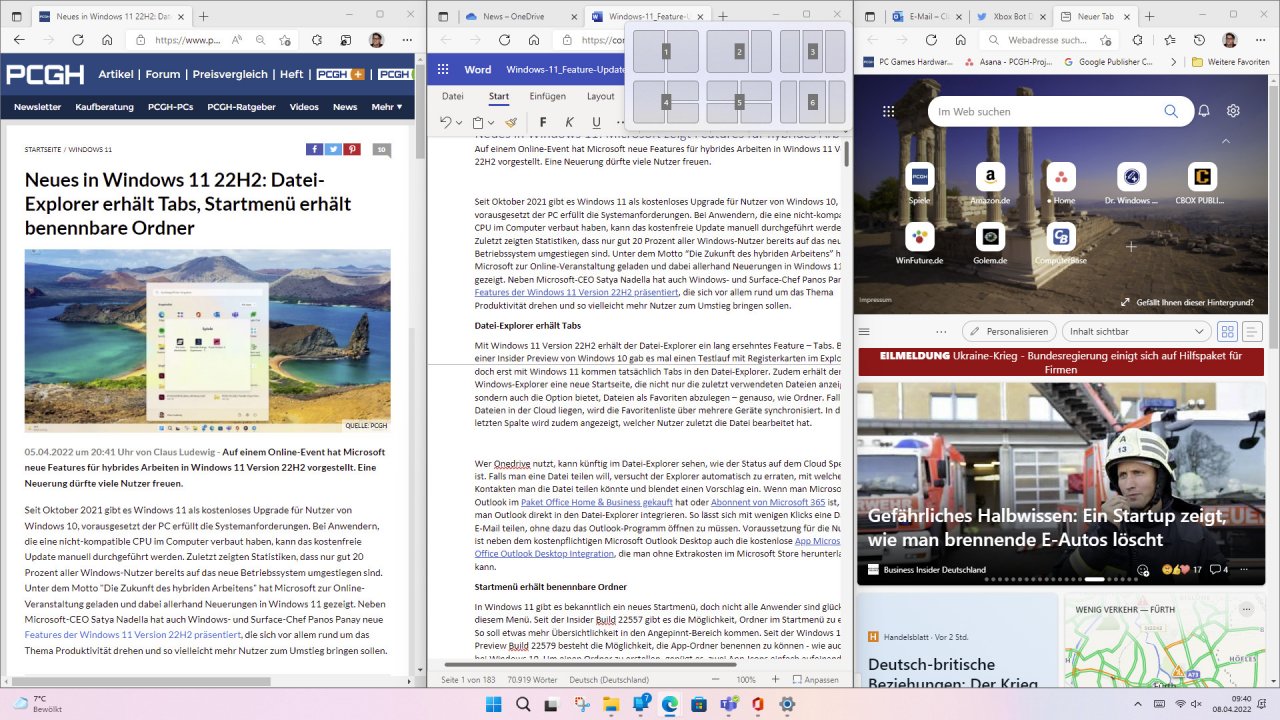Switch to the E-Mail browser tab
Viewport: 1280px width, 720px height.
(924, 16)
